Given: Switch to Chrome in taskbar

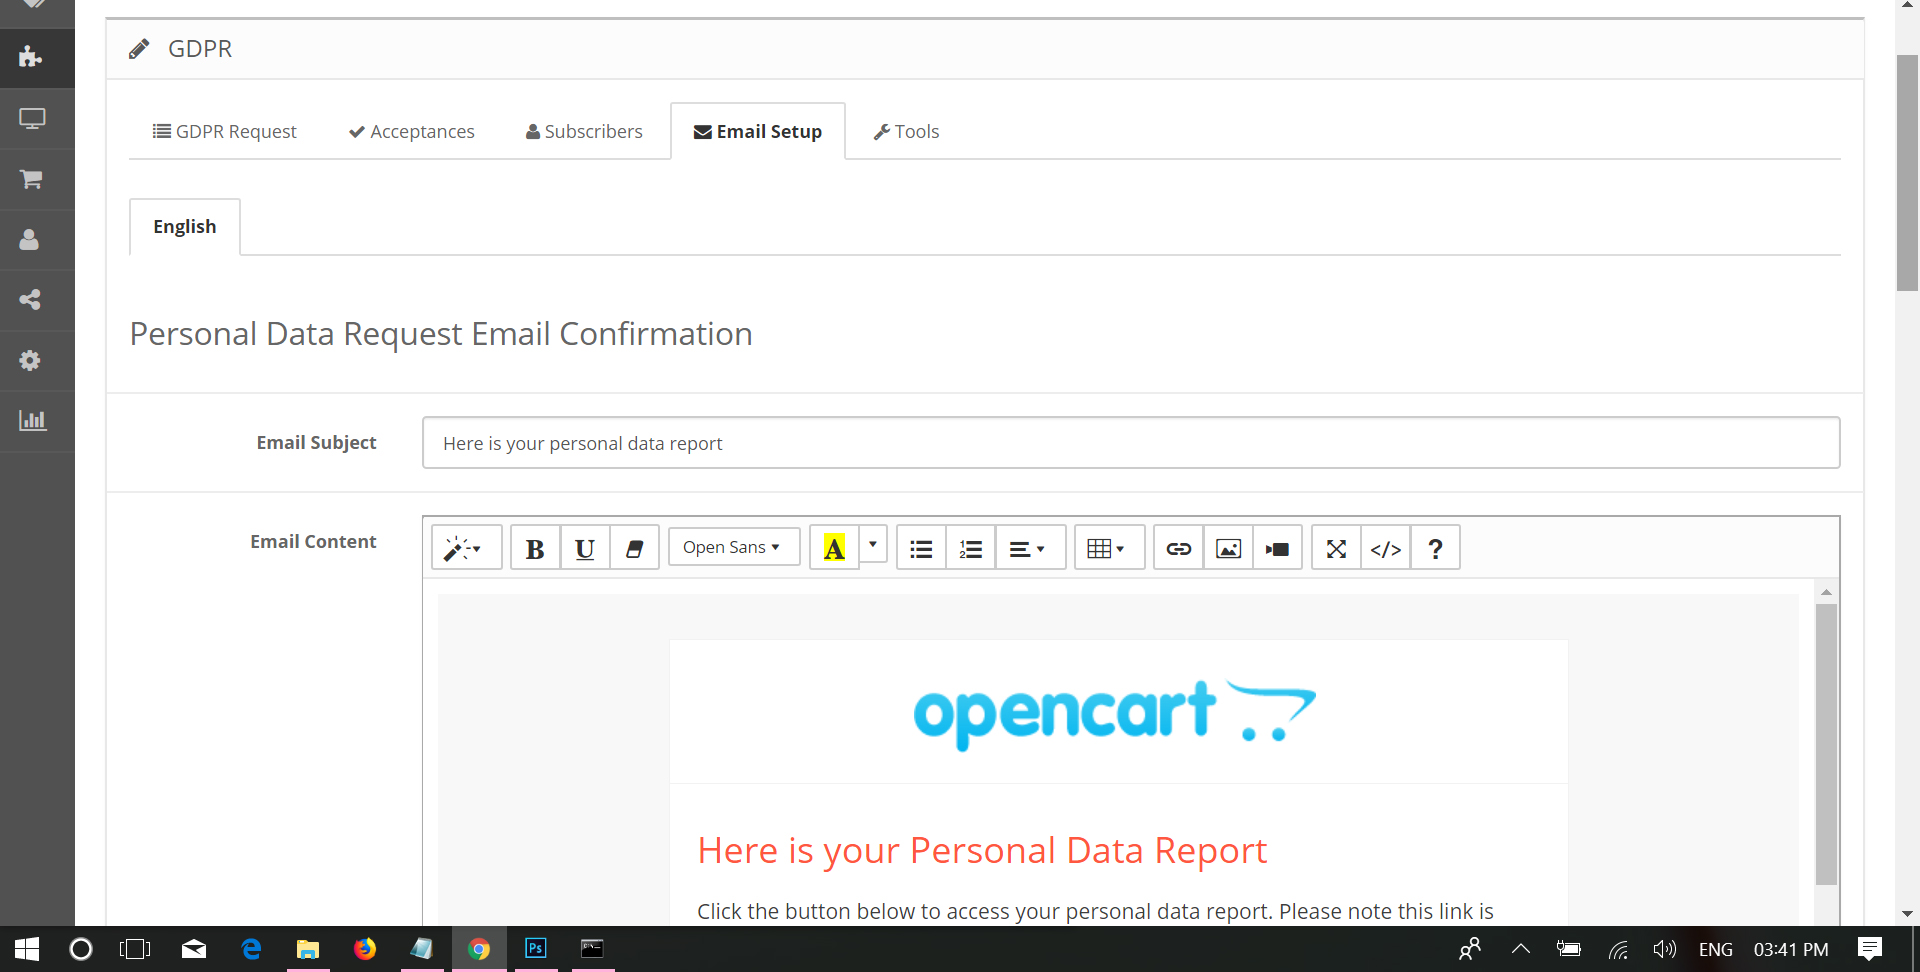Looking at the screenshot, I should pyautogui.click(x=479, y=949).
